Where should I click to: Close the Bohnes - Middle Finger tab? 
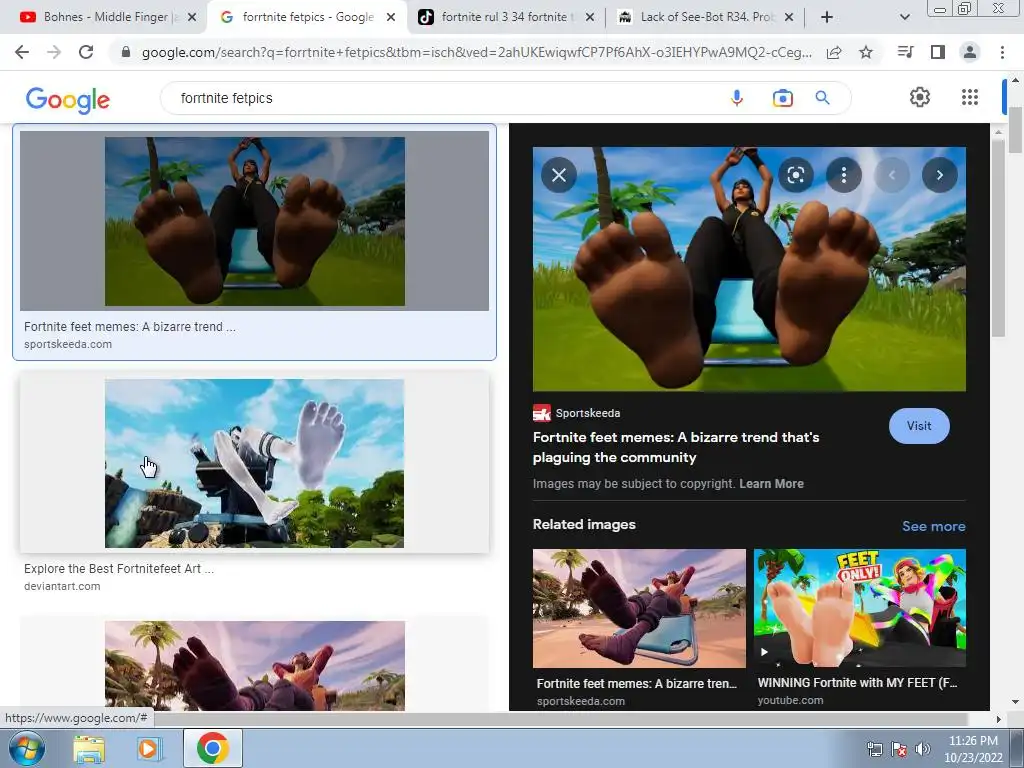tap(192, 17)
